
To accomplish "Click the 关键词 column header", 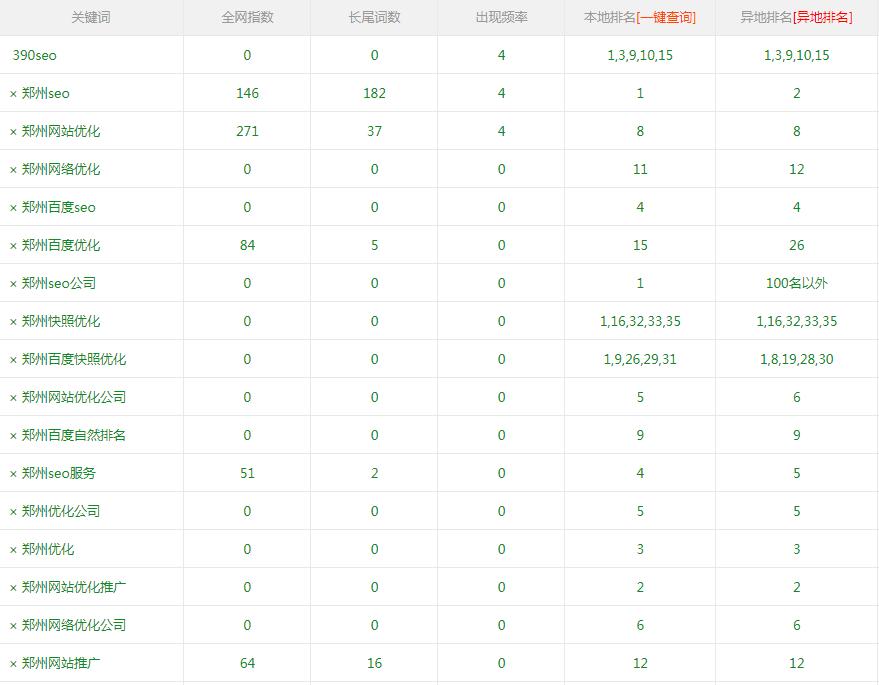I will pyautogui.click(x=91, y=18).
